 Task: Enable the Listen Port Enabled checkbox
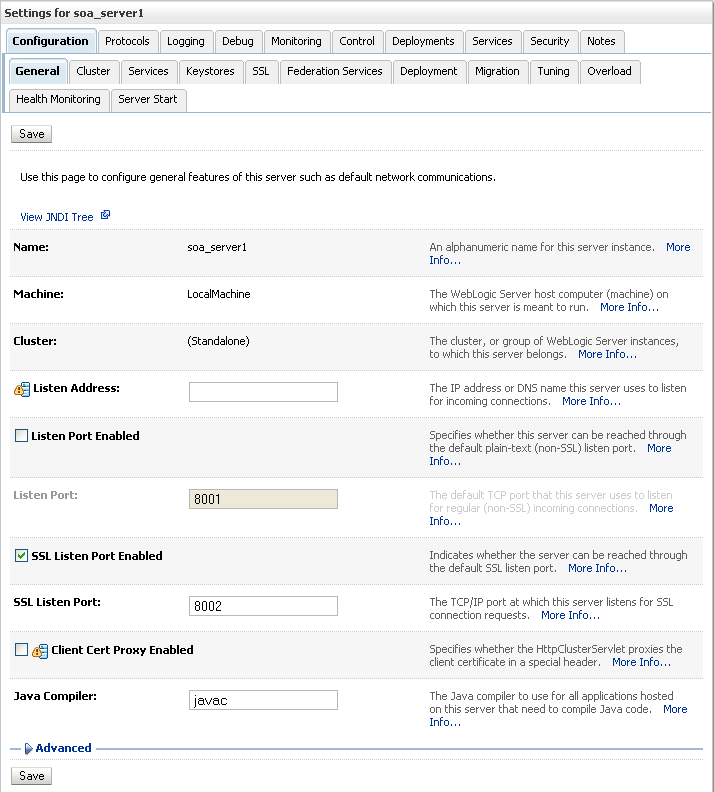pyautogui.click(x=21, y=436)
